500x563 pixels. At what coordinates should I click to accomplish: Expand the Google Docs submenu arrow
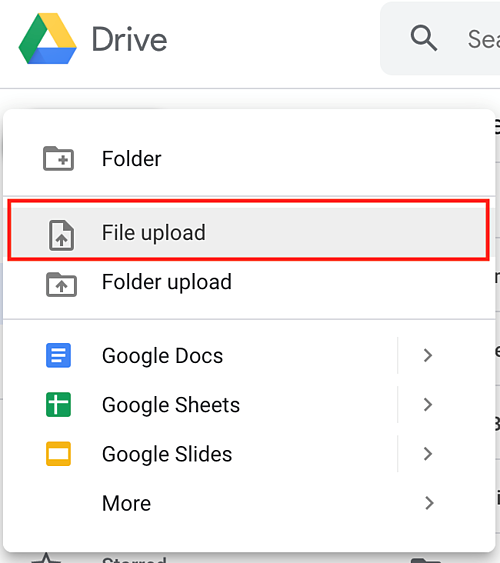[x=428, y=355]
